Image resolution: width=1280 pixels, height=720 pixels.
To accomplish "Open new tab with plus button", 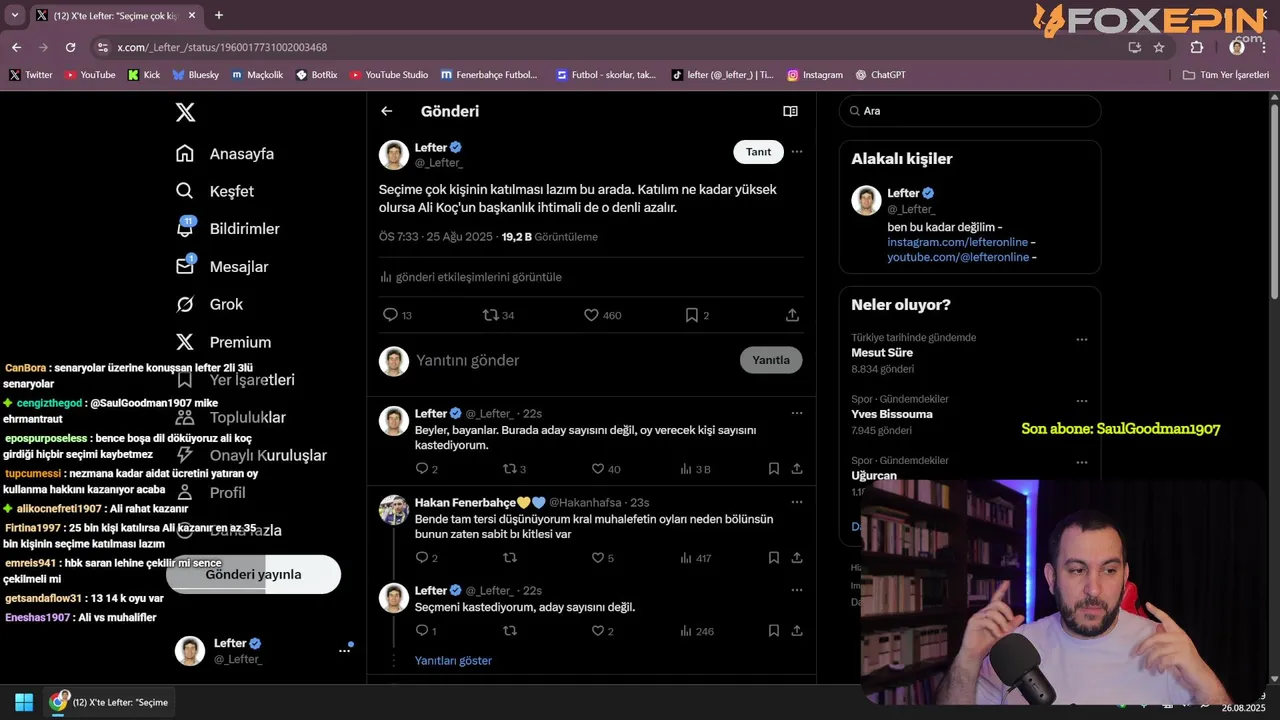I will 219,15.
